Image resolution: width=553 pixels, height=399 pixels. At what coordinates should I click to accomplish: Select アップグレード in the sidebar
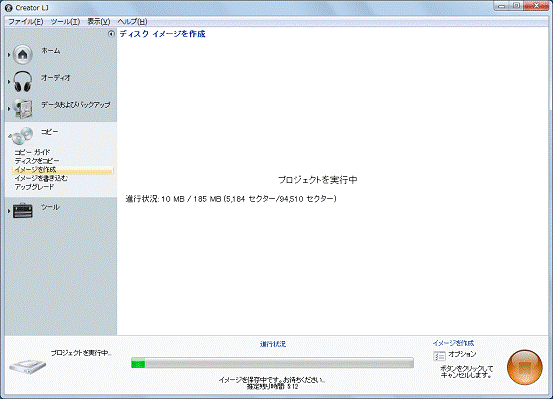point(34,187)
